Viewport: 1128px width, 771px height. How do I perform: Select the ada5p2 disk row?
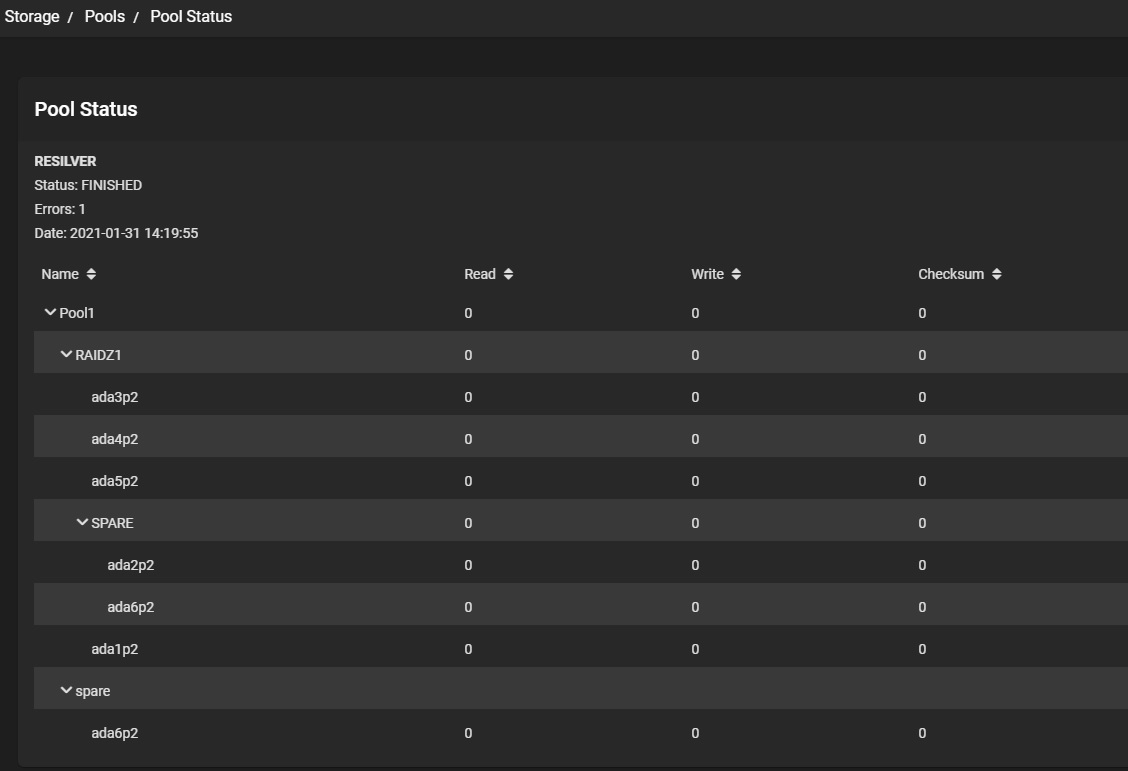coord(114,481)
